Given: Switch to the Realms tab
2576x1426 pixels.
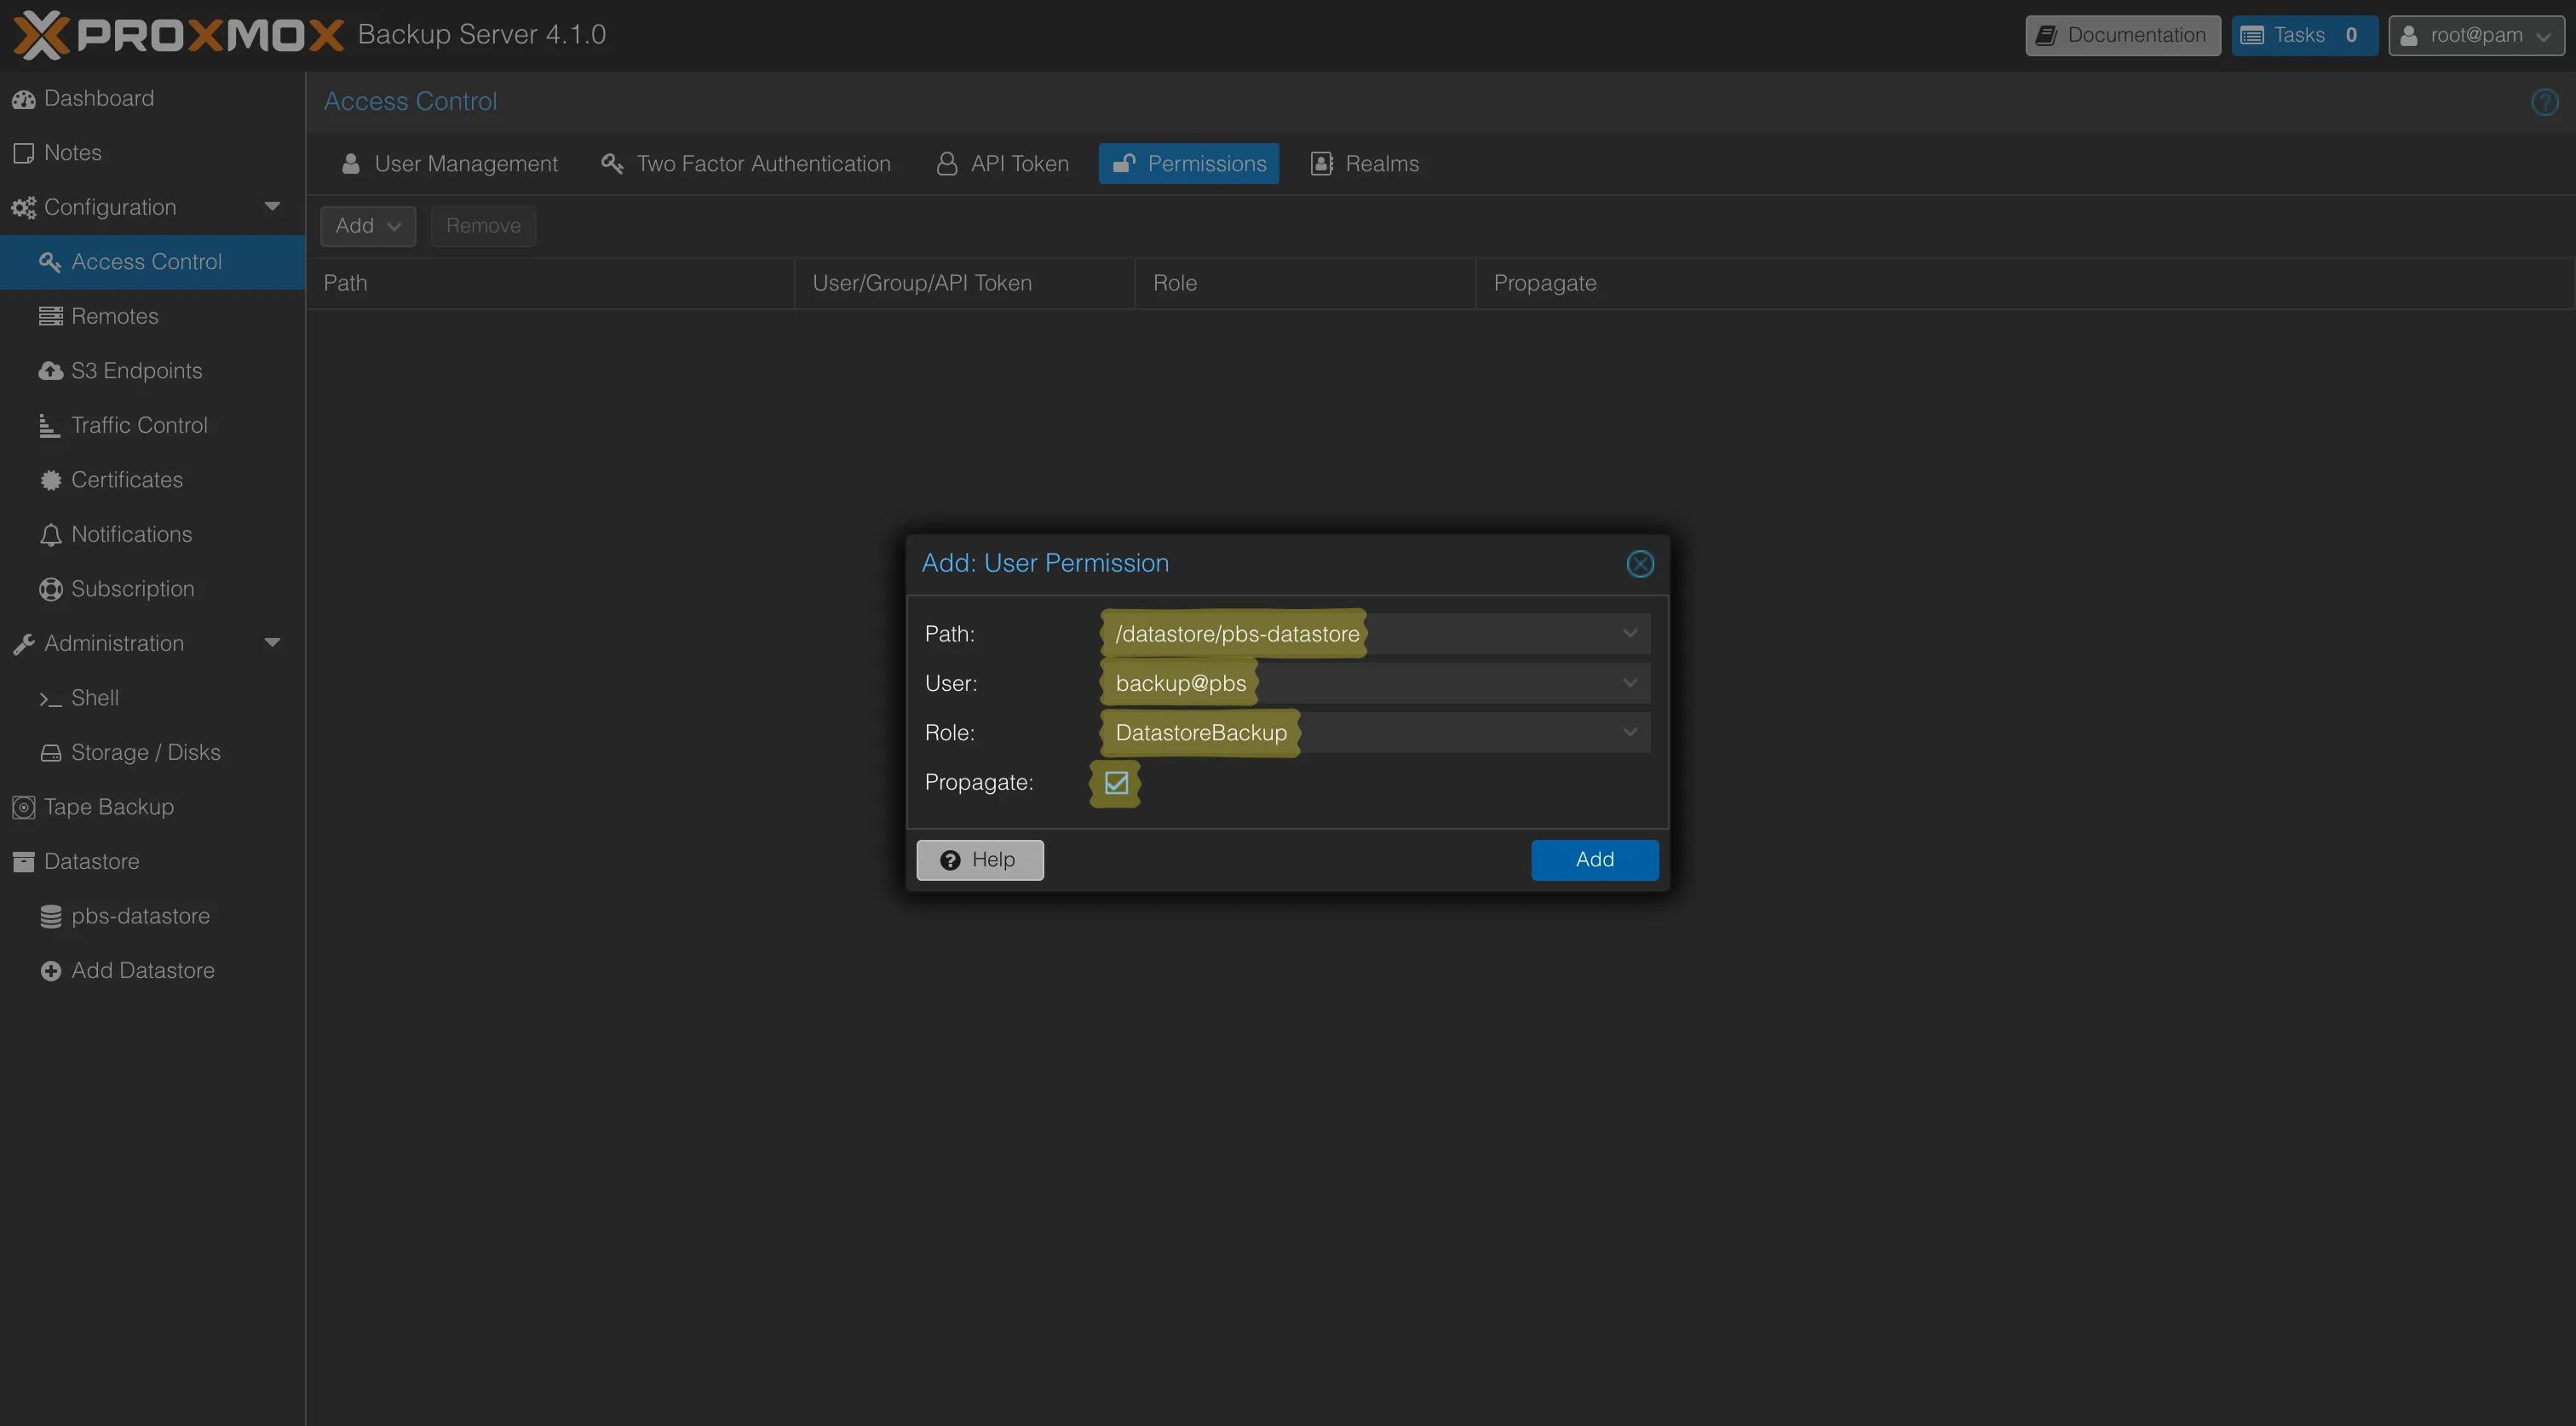Looking at the screenshot, I should pyautogui.click(x=1364, y=163).
